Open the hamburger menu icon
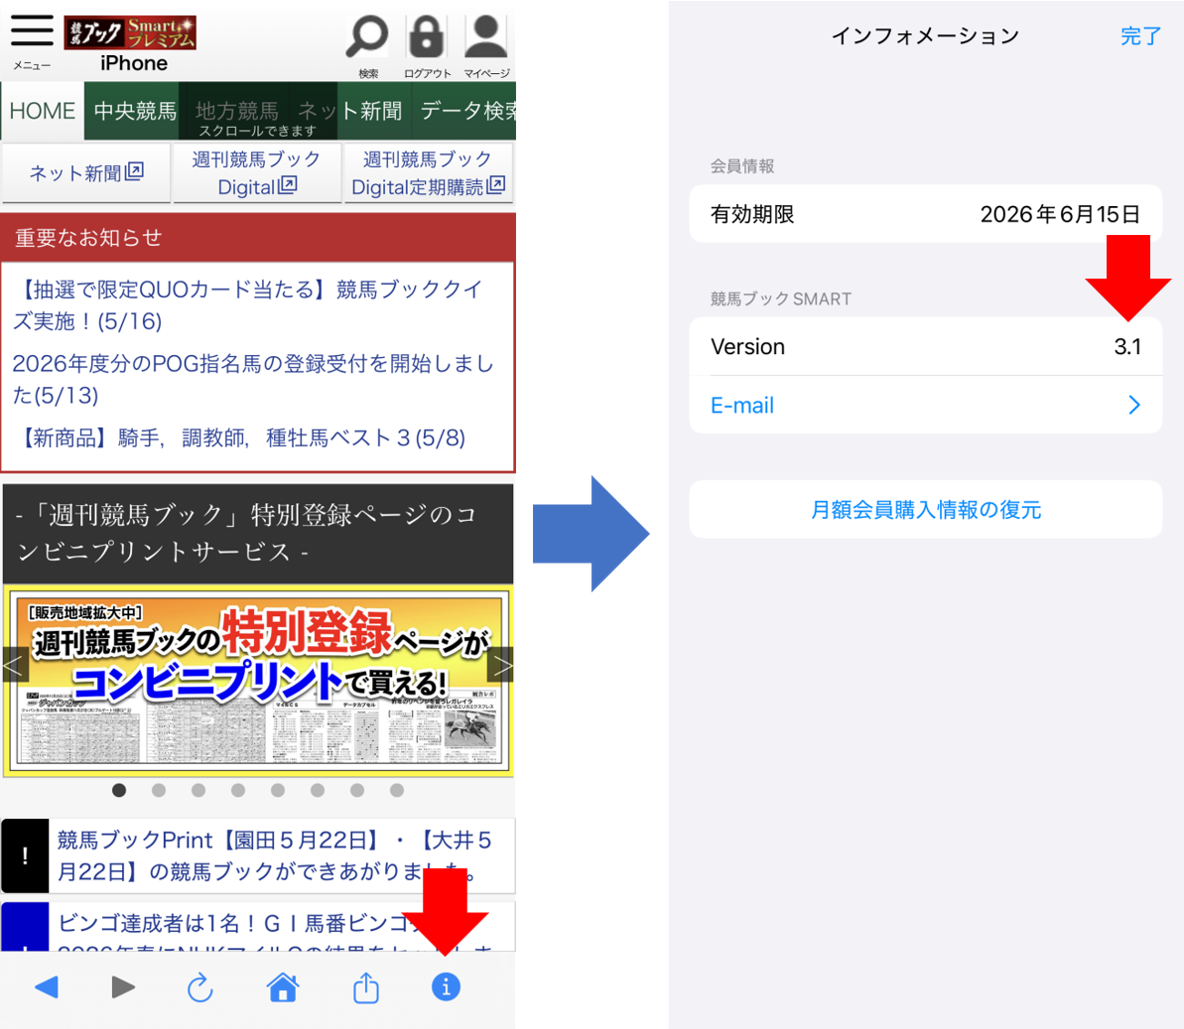 point(32,31)
